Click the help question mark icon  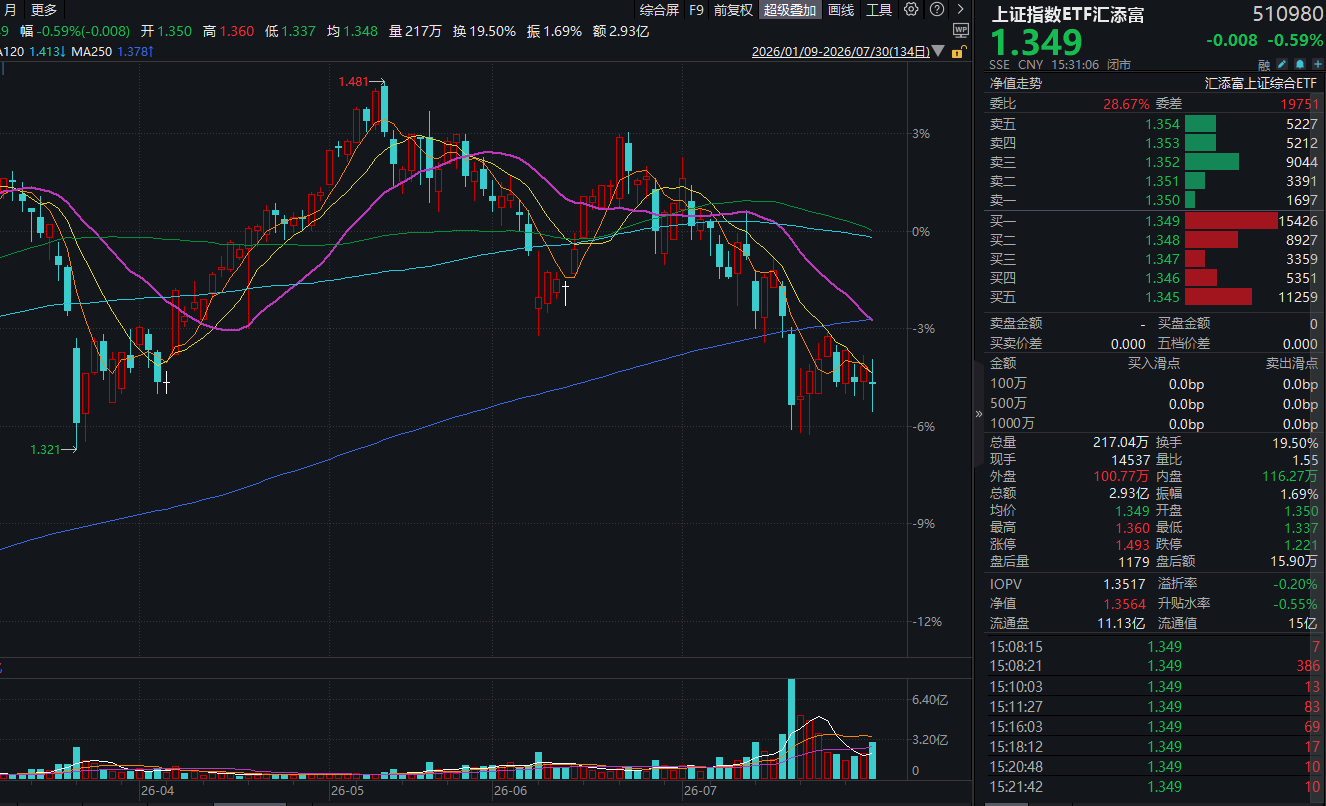point(936,9)
